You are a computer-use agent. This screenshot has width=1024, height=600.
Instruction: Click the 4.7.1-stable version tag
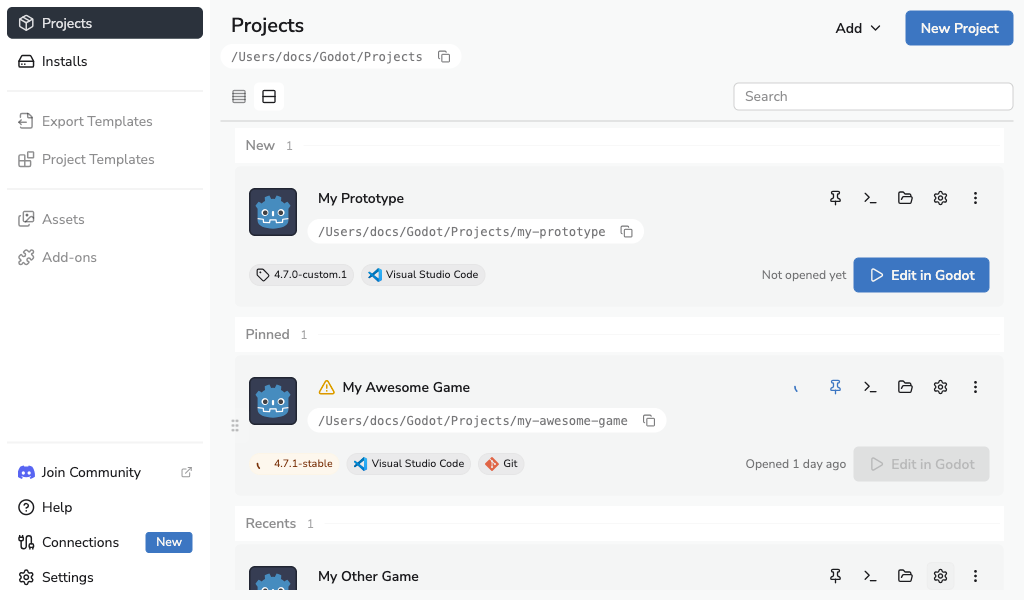pos(294,464)
